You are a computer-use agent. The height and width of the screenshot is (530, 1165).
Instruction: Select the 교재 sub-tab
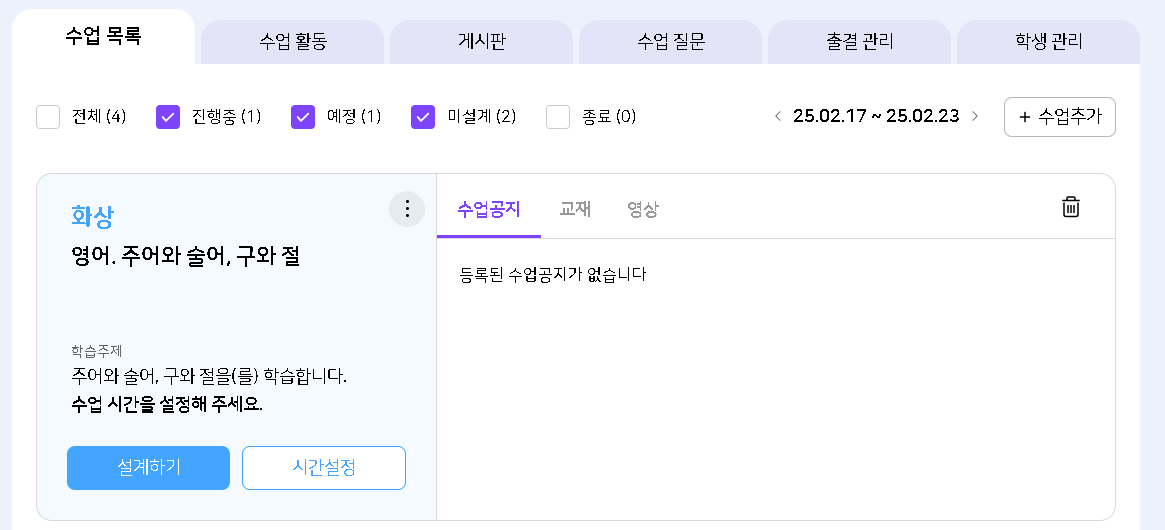[x=575, y=209]
